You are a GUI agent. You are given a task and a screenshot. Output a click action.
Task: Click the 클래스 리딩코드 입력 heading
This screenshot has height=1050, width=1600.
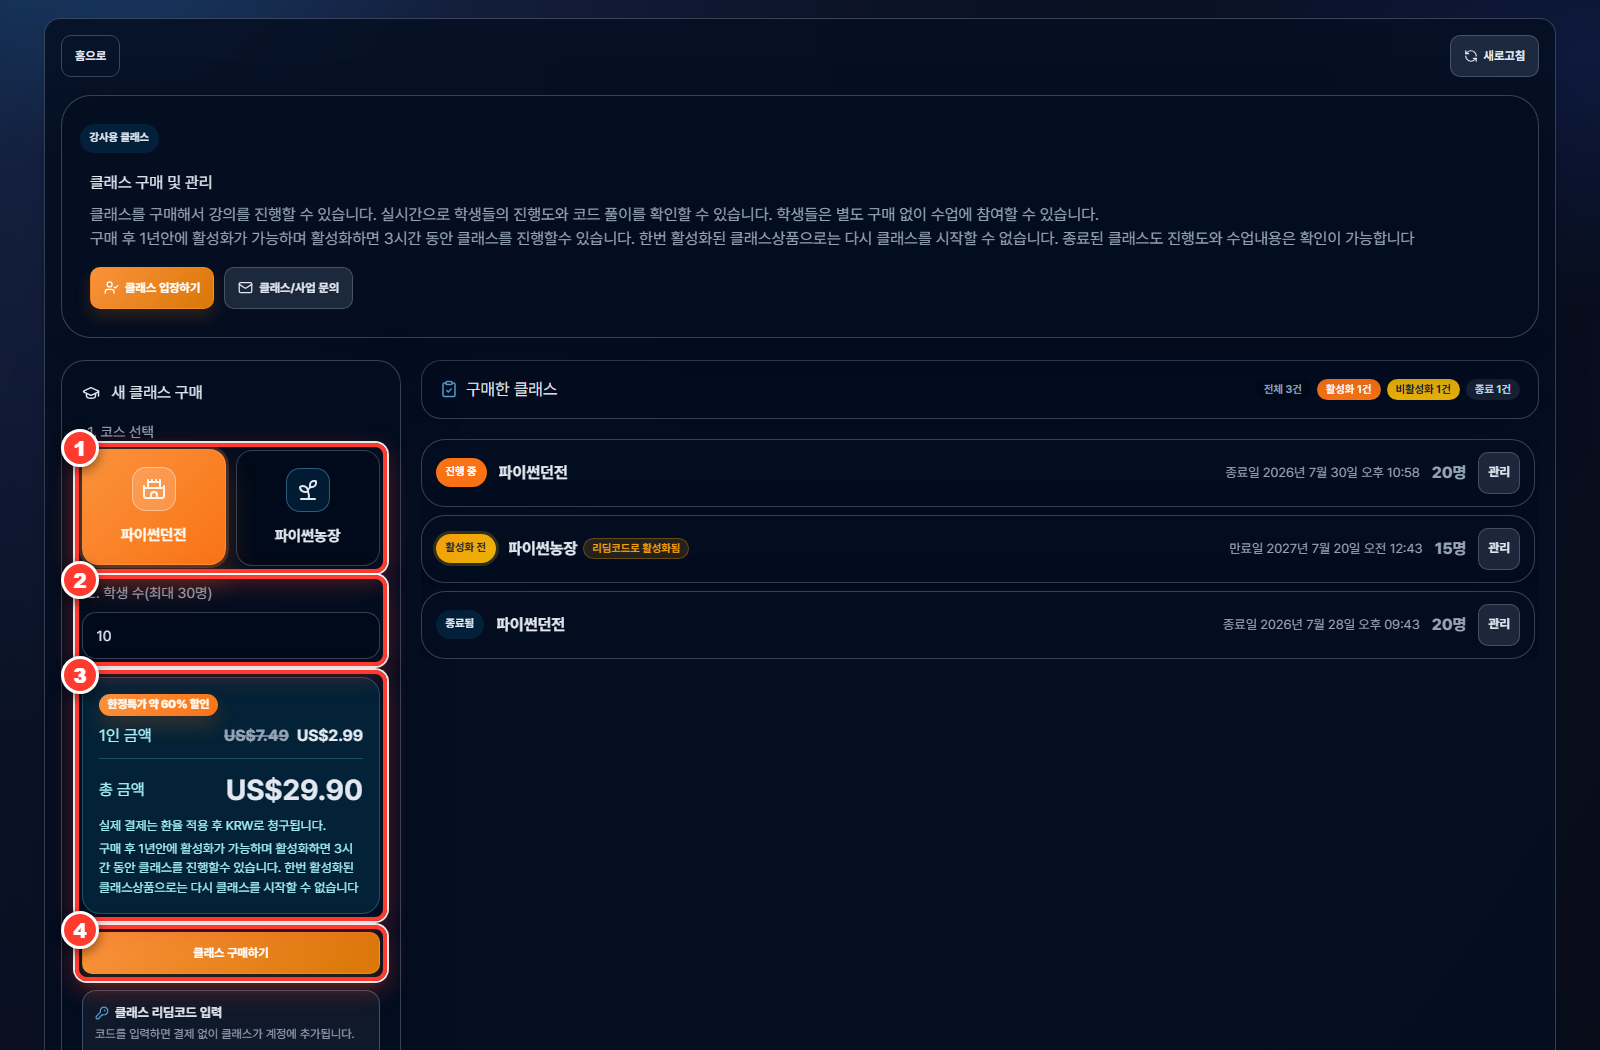tap(168, 1012)
